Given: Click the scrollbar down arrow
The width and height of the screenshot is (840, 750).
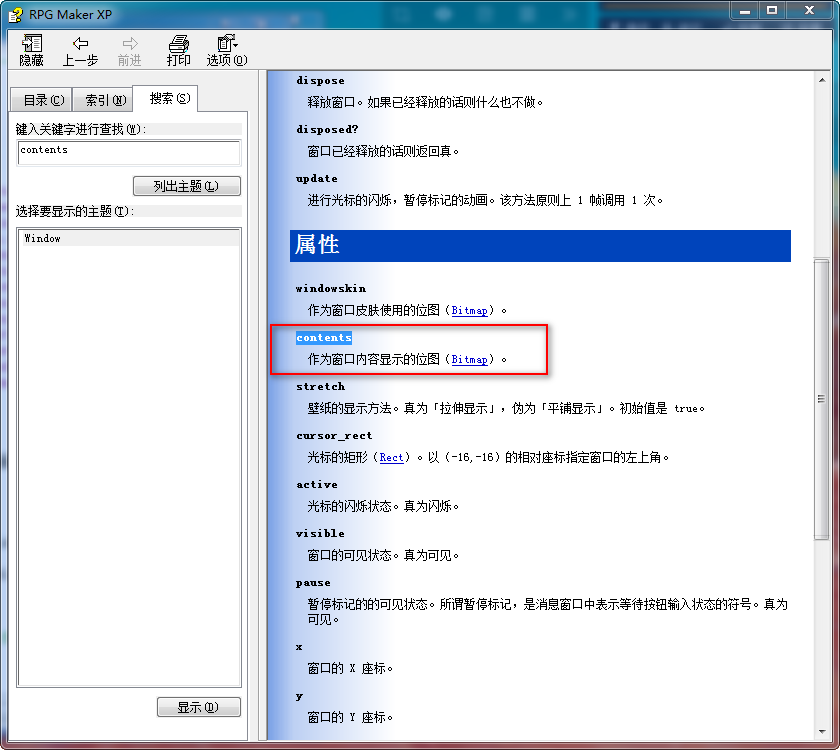Looking at the screenshot, I should point(822,732).
